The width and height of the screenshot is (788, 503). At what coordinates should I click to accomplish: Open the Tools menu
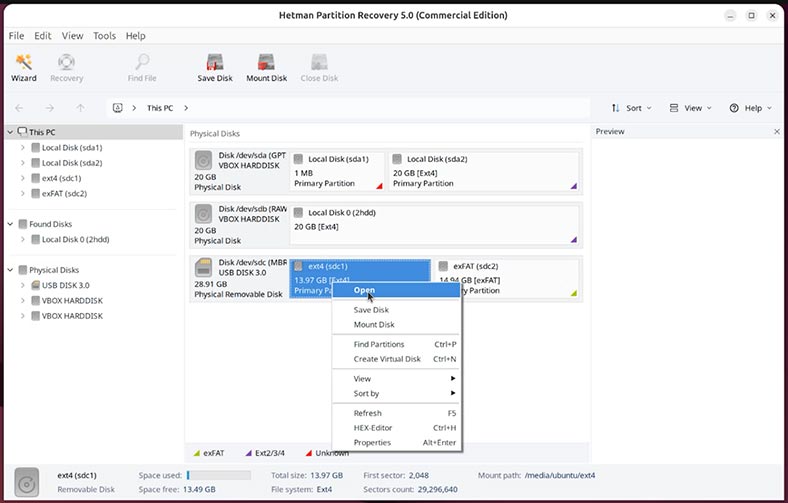coord(105,36)
